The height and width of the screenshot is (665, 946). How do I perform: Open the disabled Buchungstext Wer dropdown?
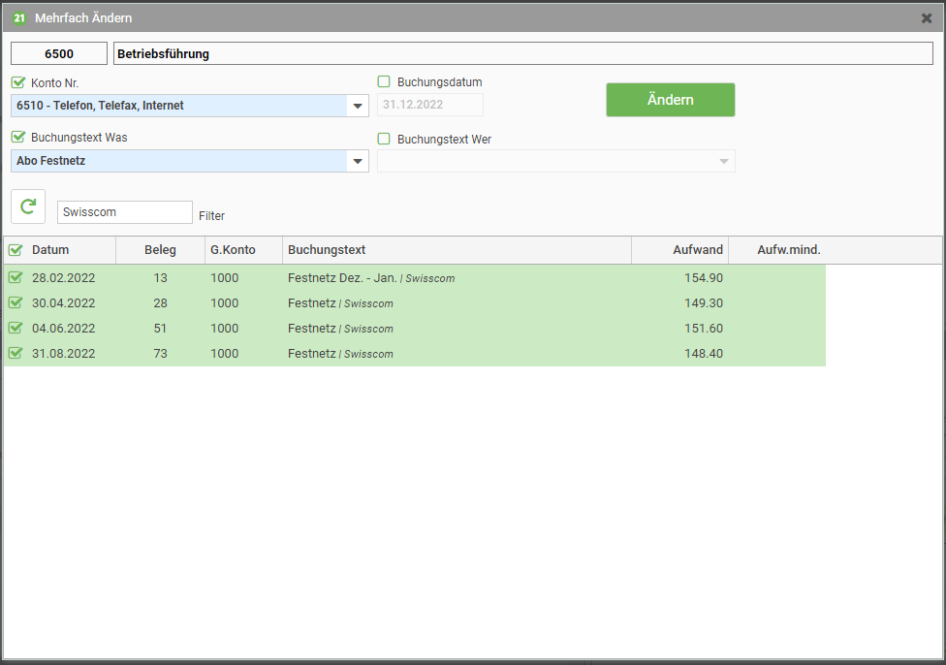tap(556, 161)
